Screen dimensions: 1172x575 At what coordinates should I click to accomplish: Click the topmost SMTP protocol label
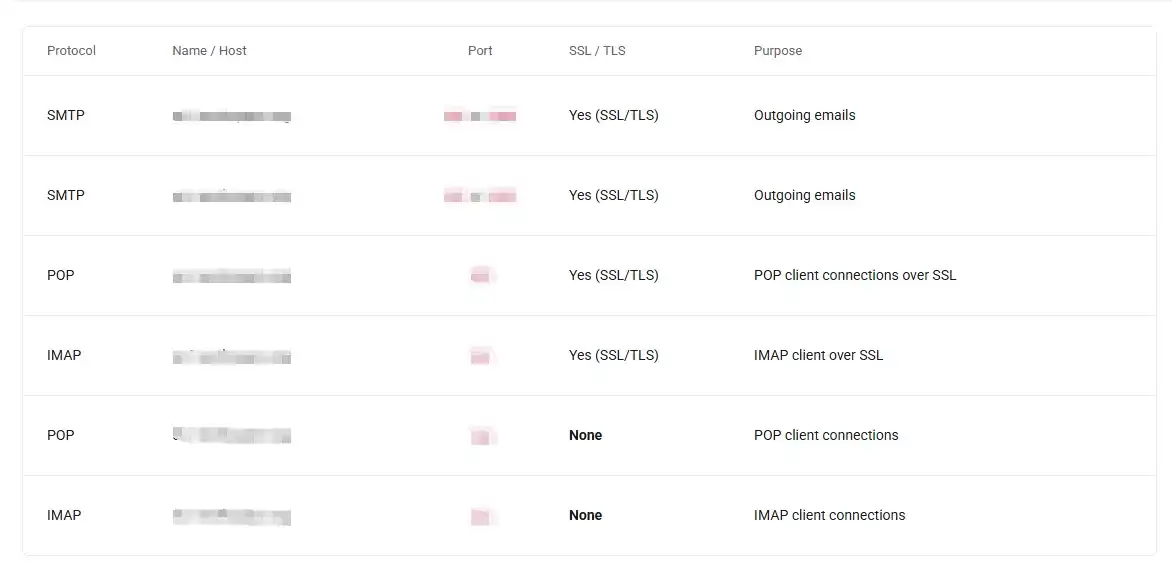pos(66,115)
